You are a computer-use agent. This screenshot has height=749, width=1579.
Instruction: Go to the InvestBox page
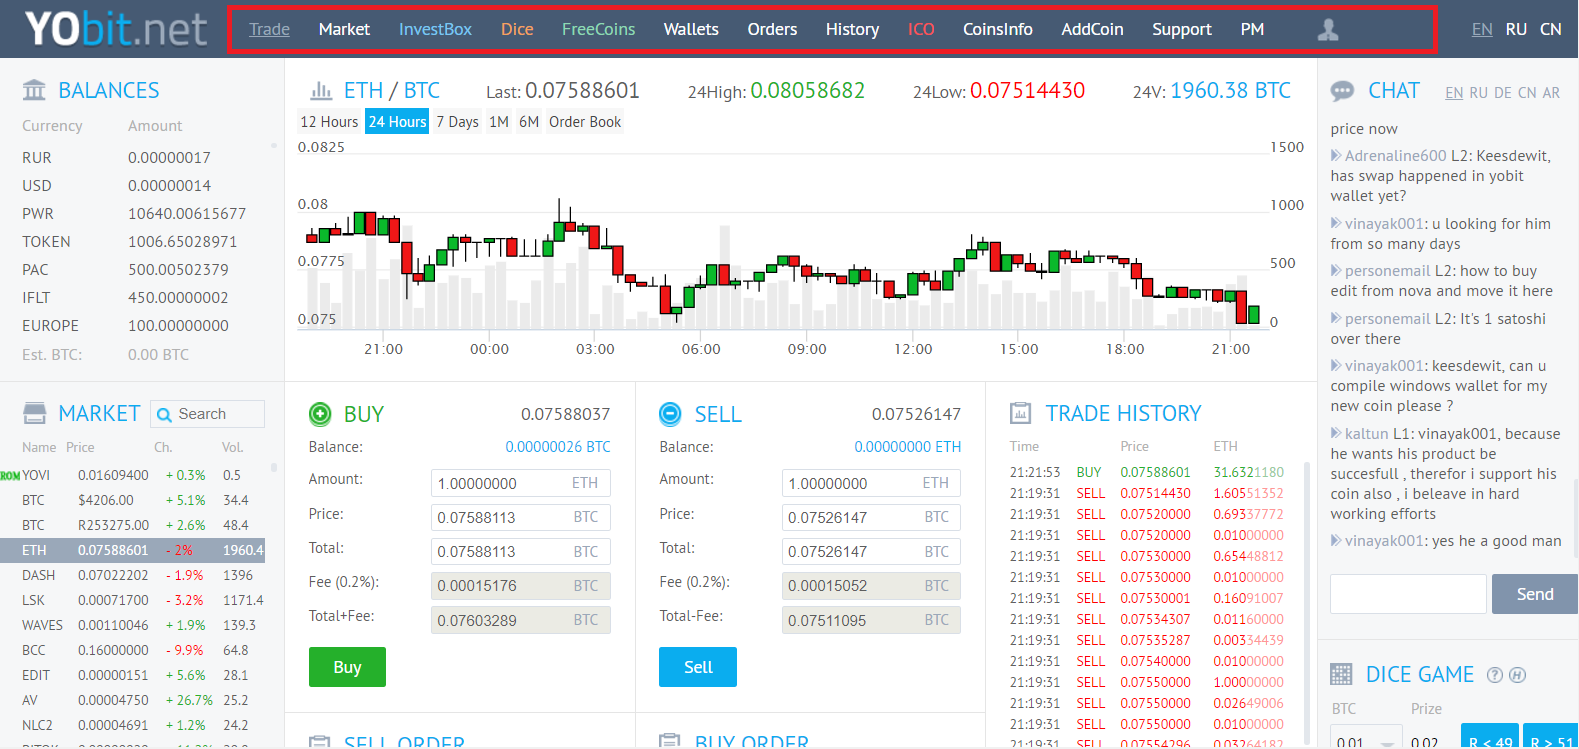(435, 30)
